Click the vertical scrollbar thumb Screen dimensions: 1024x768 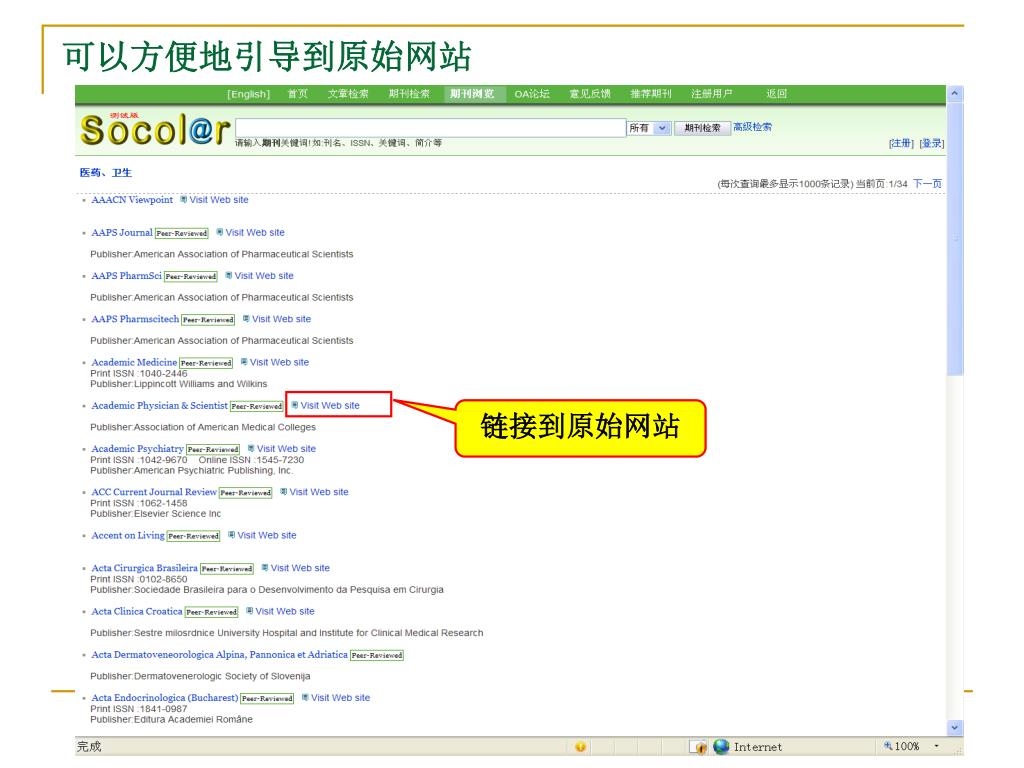point(955,238)
